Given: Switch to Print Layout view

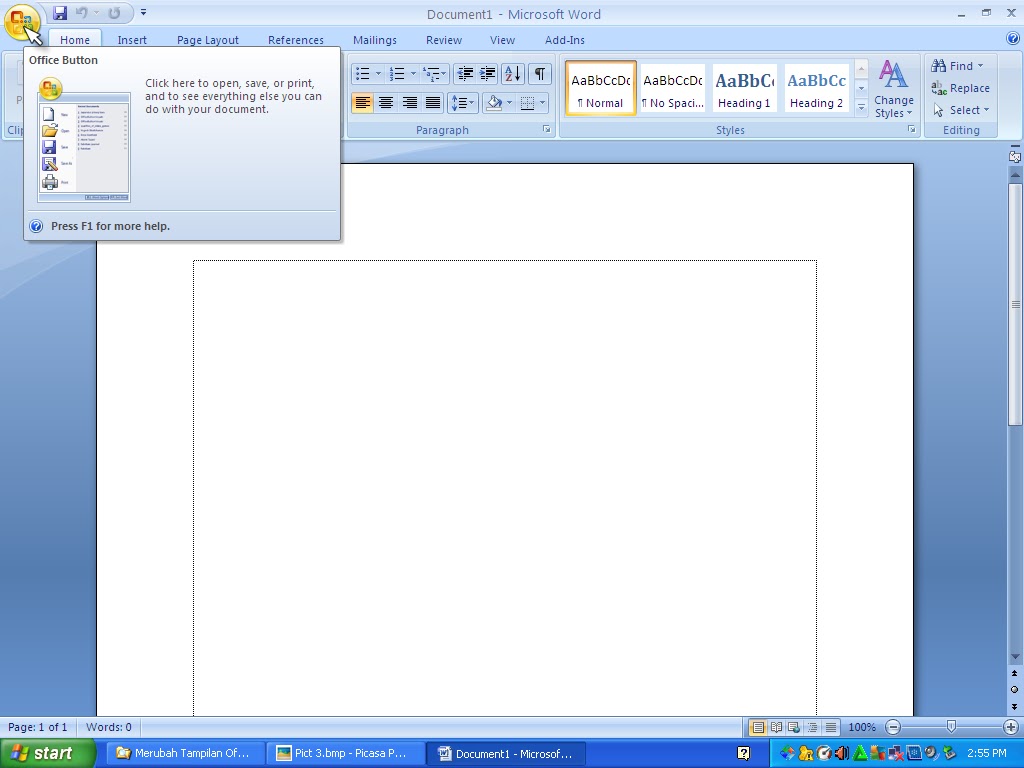Looking at the screenshot, I should pos(758,727).
